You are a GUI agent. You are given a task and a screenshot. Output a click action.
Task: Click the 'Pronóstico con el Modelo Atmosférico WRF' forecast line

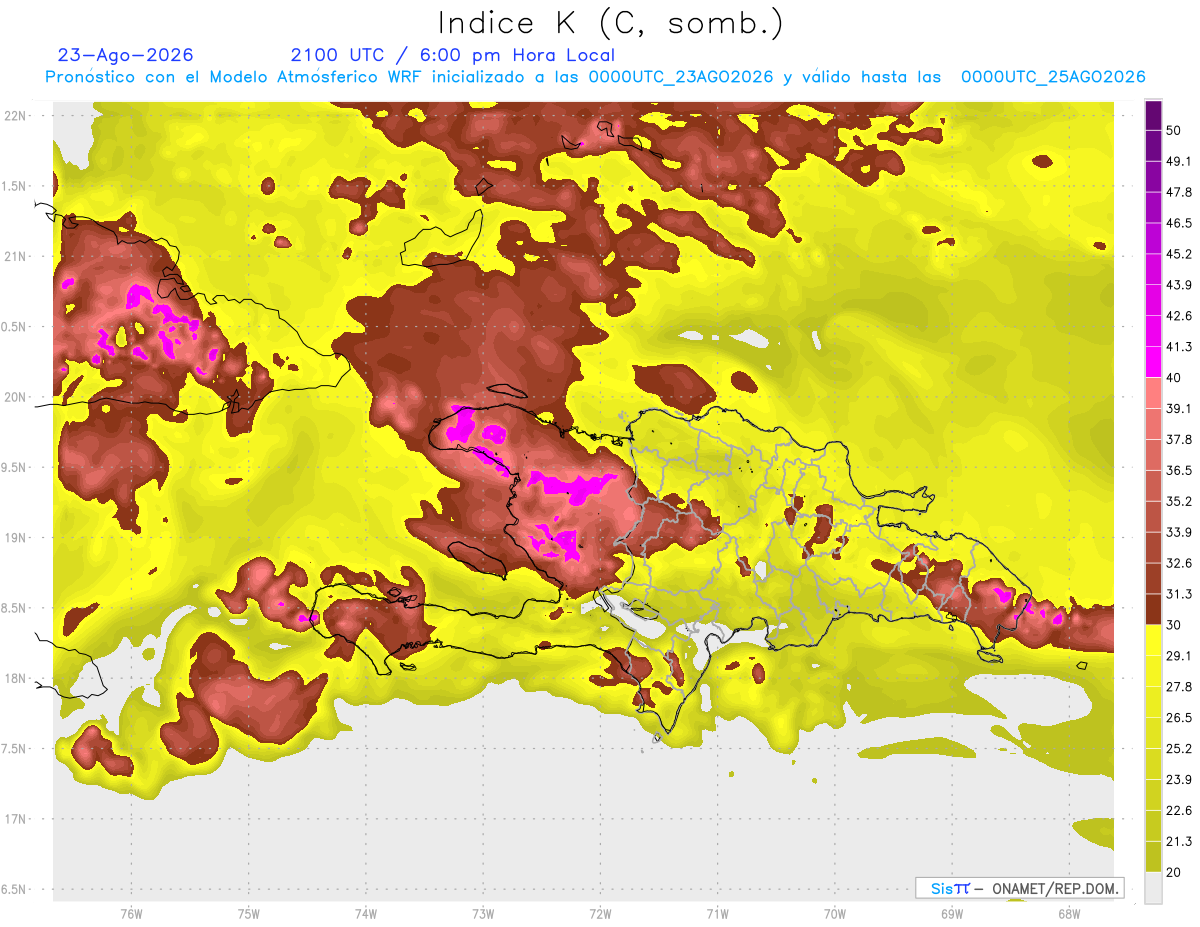(595, 77)
